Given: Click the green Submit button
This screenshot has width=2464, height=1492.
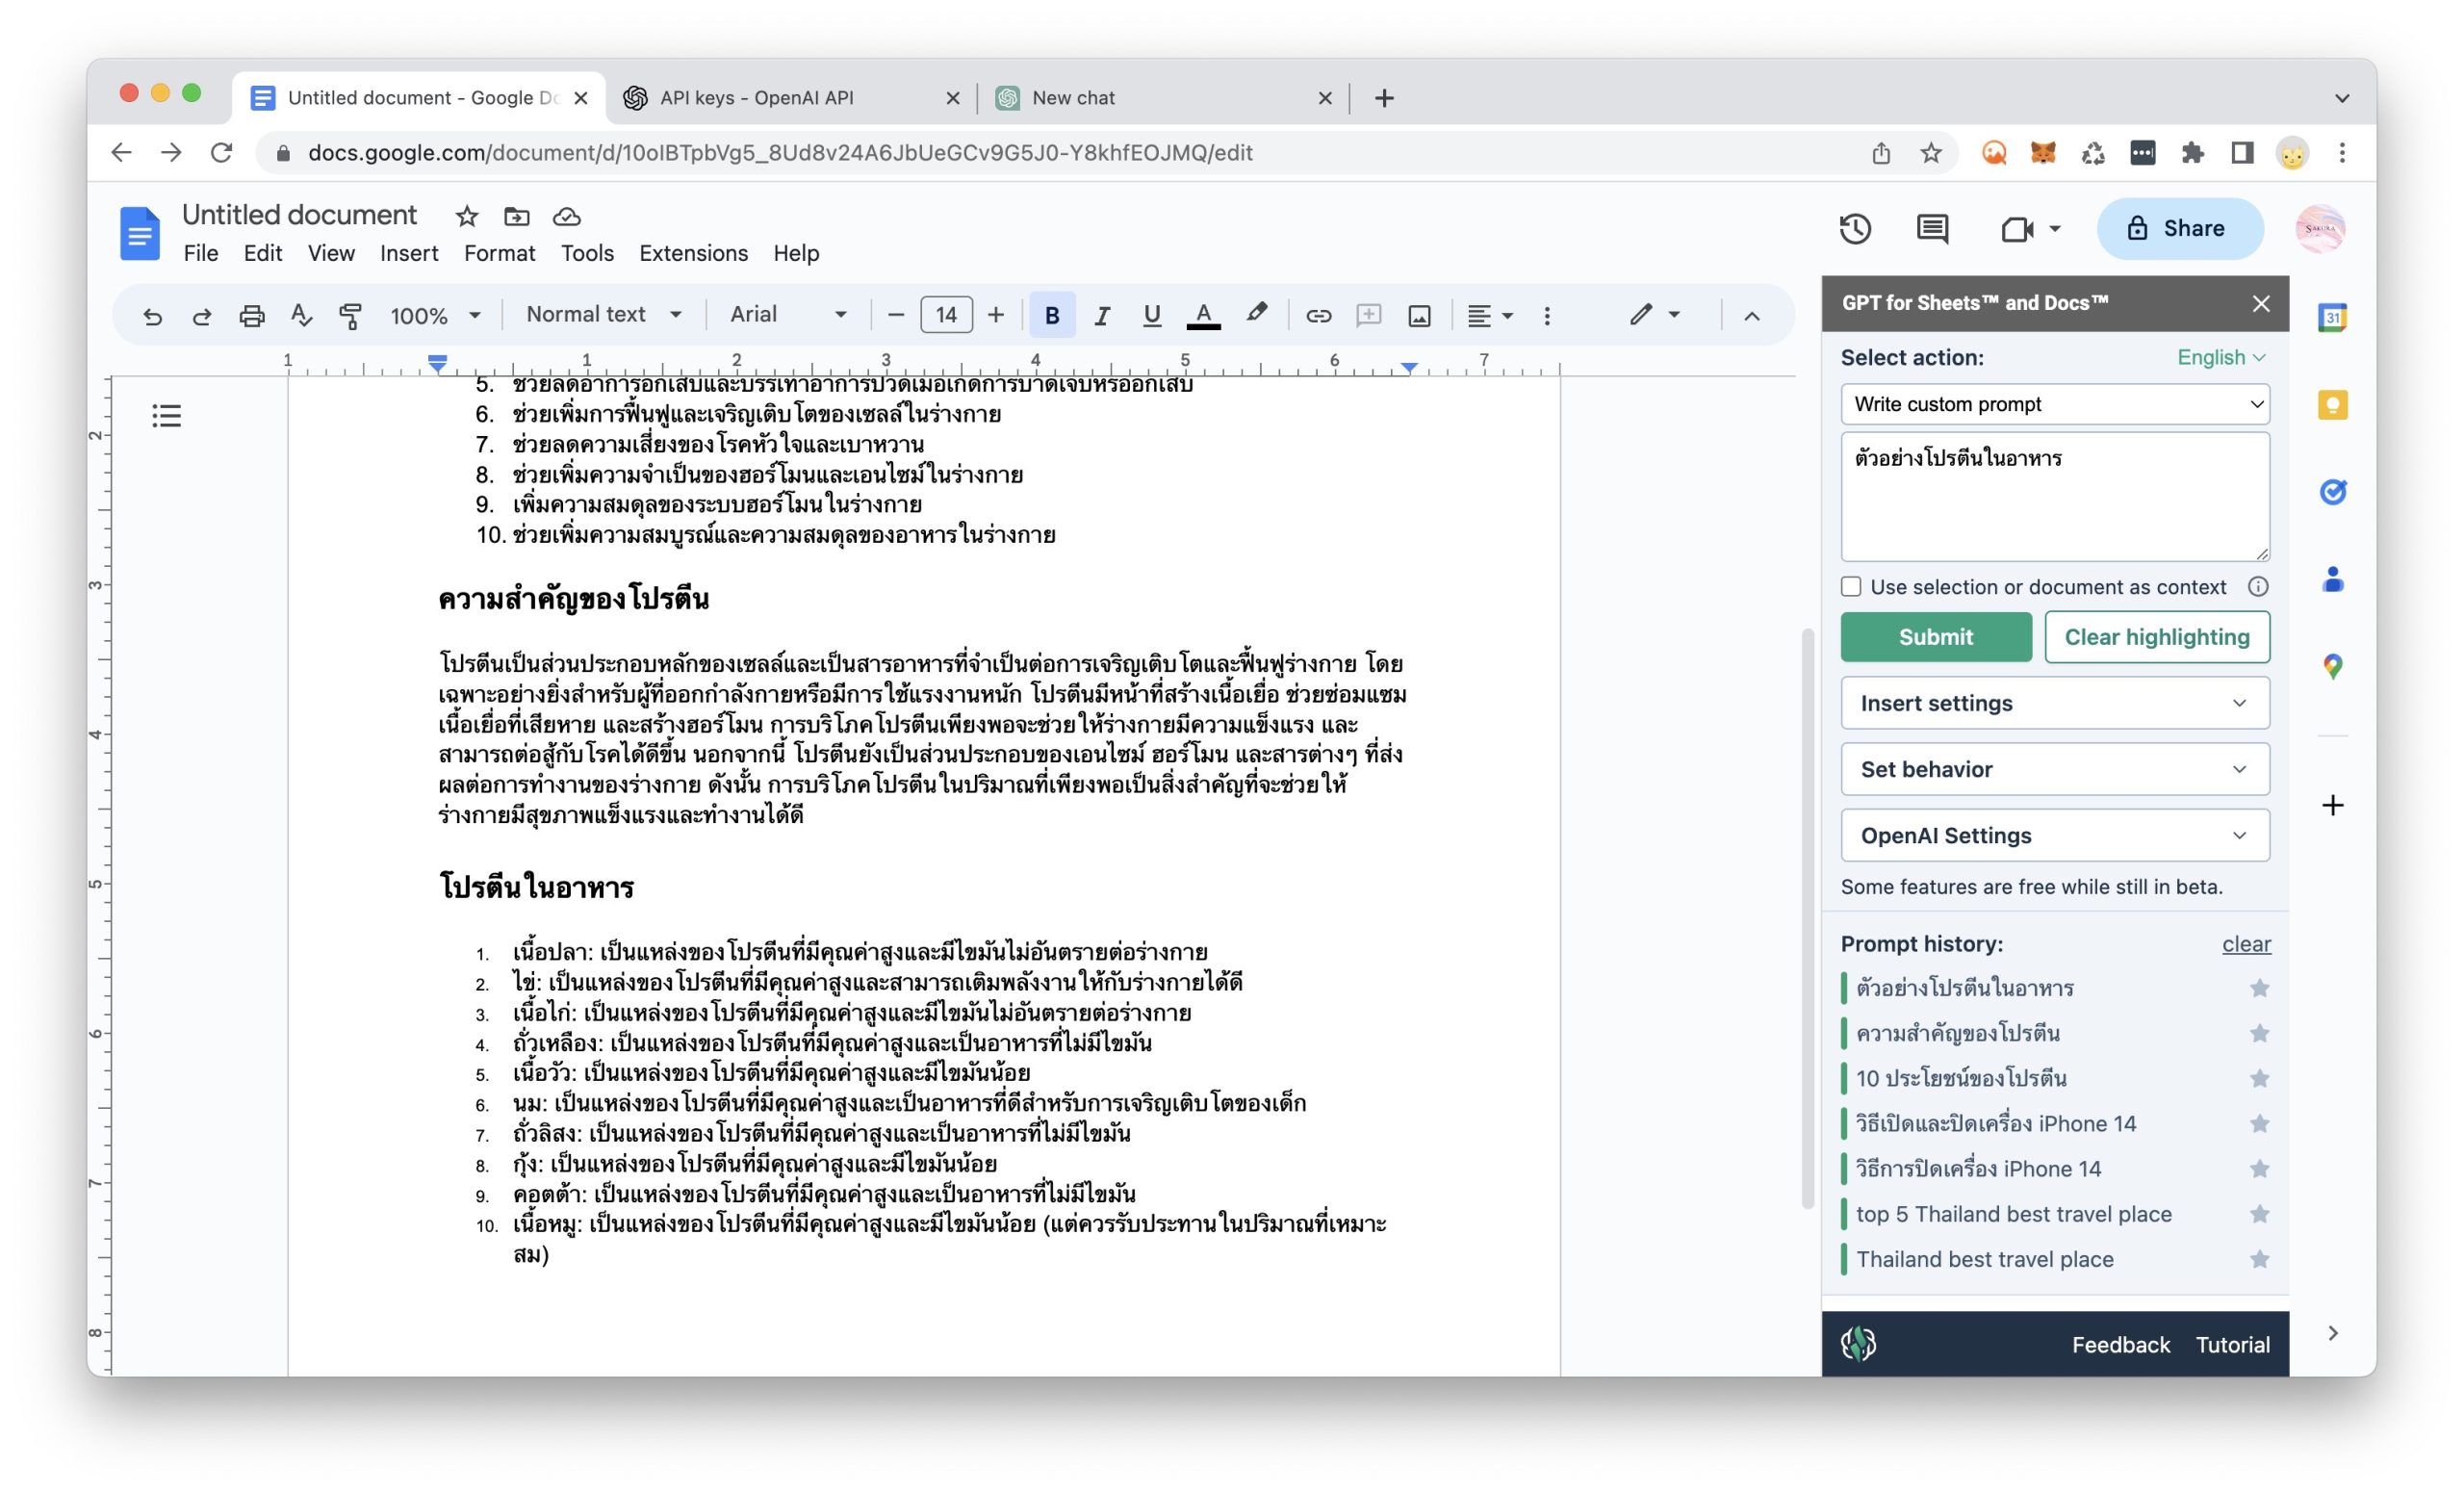Looking at the screenshot, I should [x=1935, y=637].
